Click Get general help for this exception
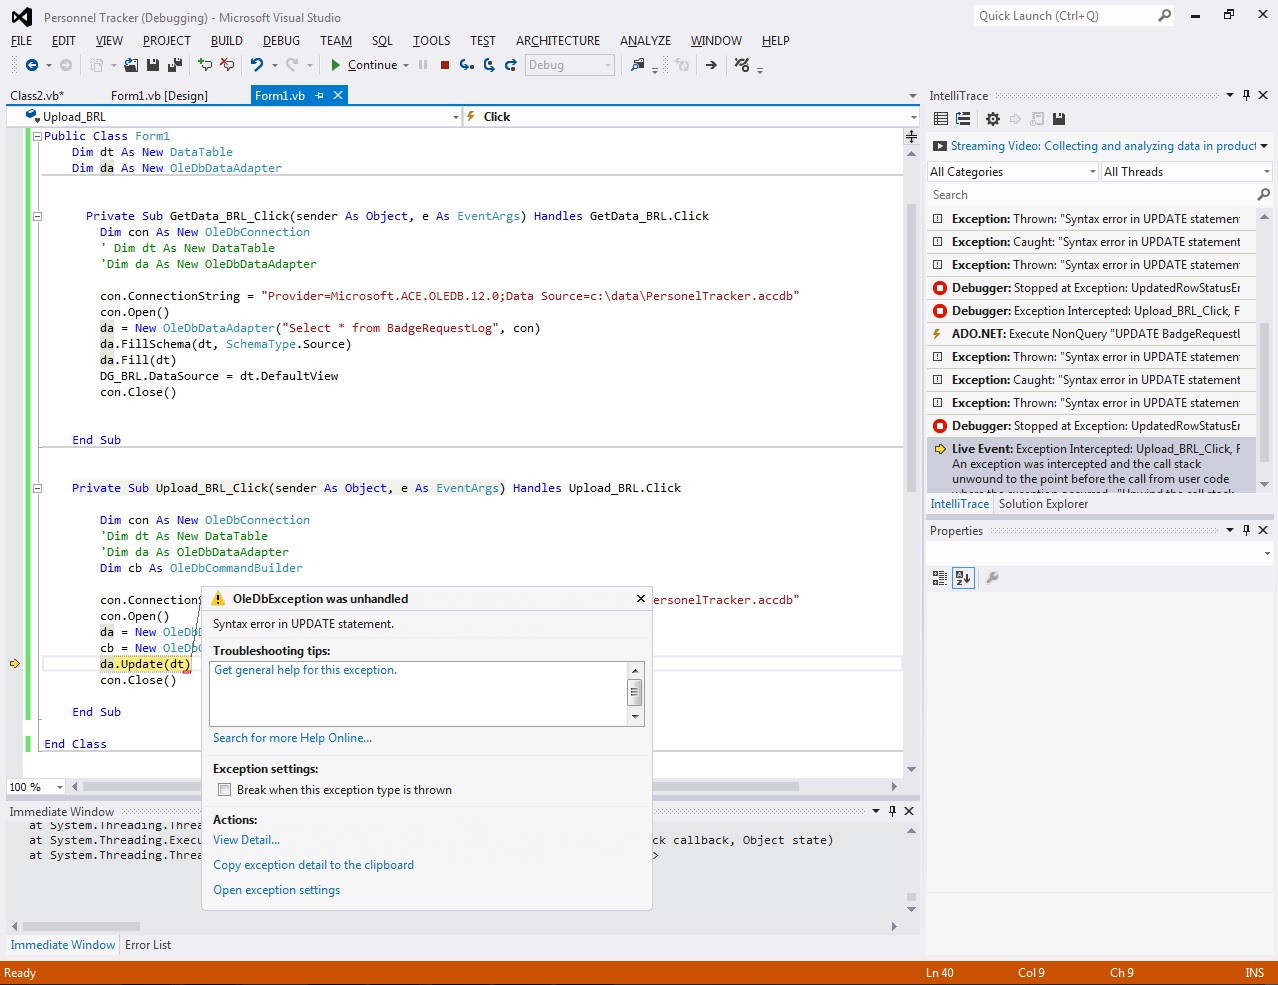Screen dimensions: 1278x985 (x=306, y=670)
